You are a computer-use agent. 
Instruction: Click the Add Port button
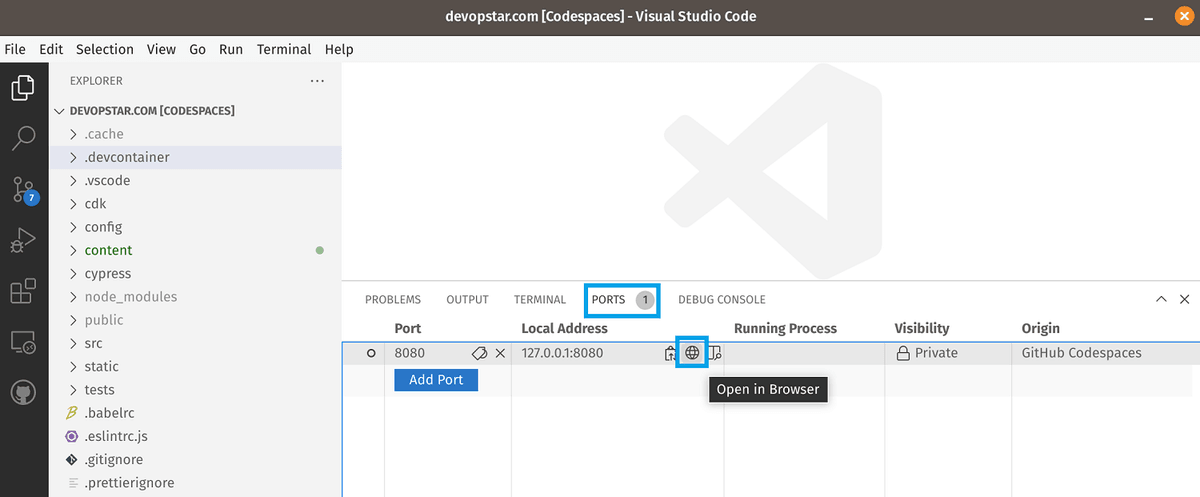coord(436,380)
